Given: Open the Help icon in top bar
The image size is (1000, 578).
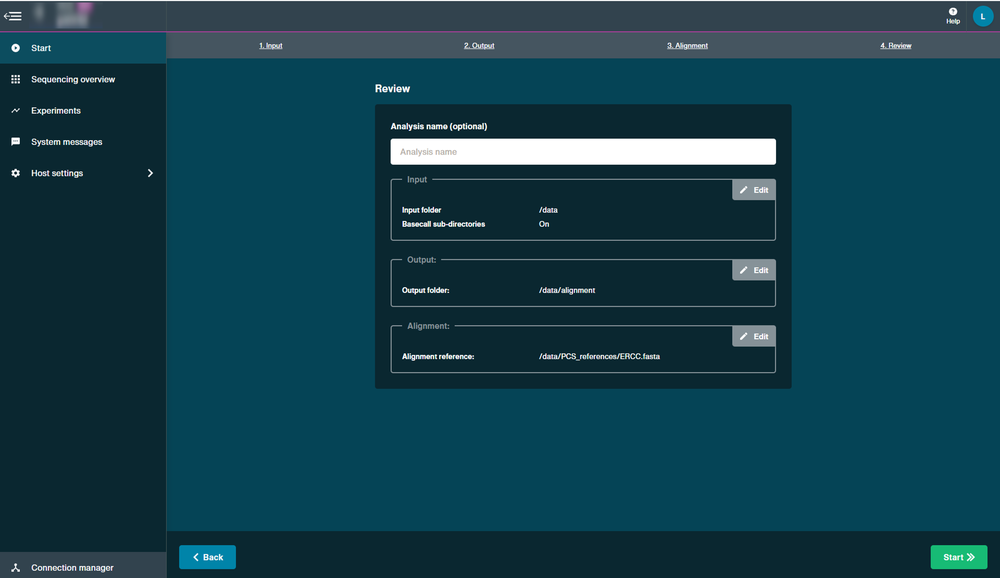Looking at the screenshot, I should pos(953,16).
